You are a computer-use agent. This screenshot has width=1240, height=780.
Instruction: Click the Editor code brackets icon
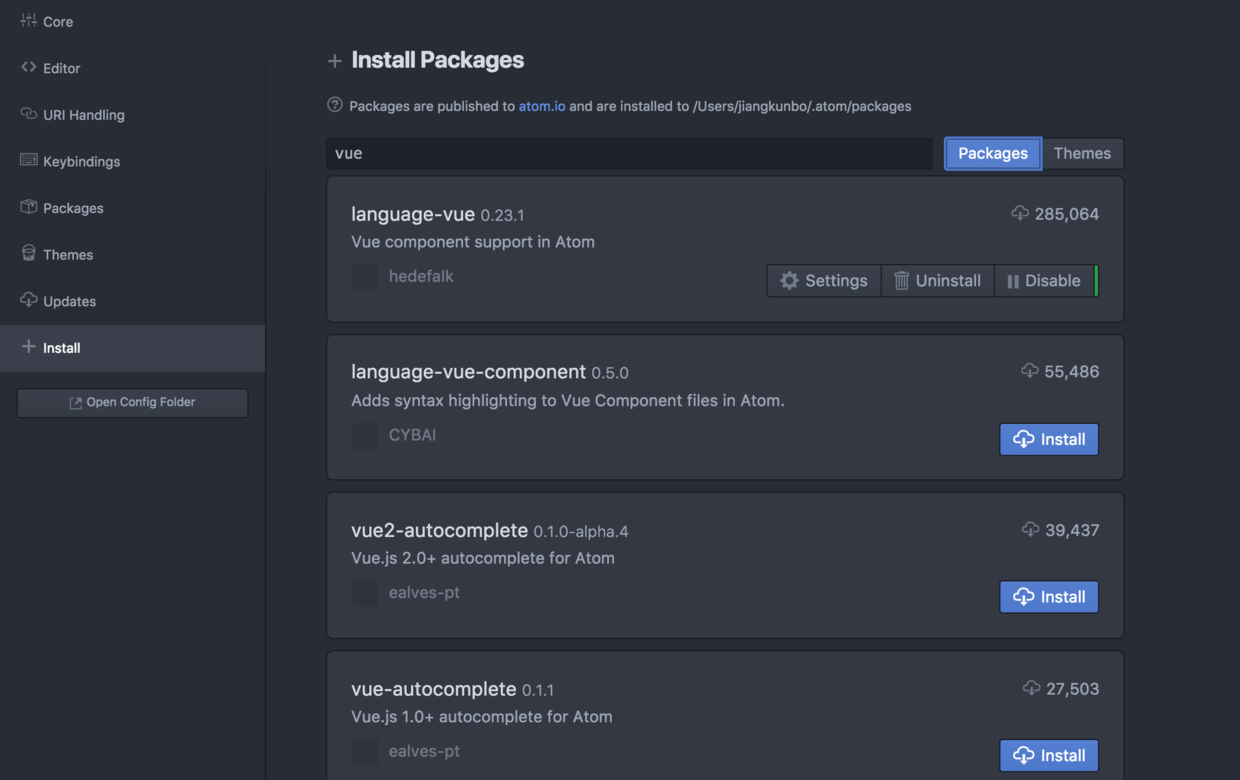(28, 68)
